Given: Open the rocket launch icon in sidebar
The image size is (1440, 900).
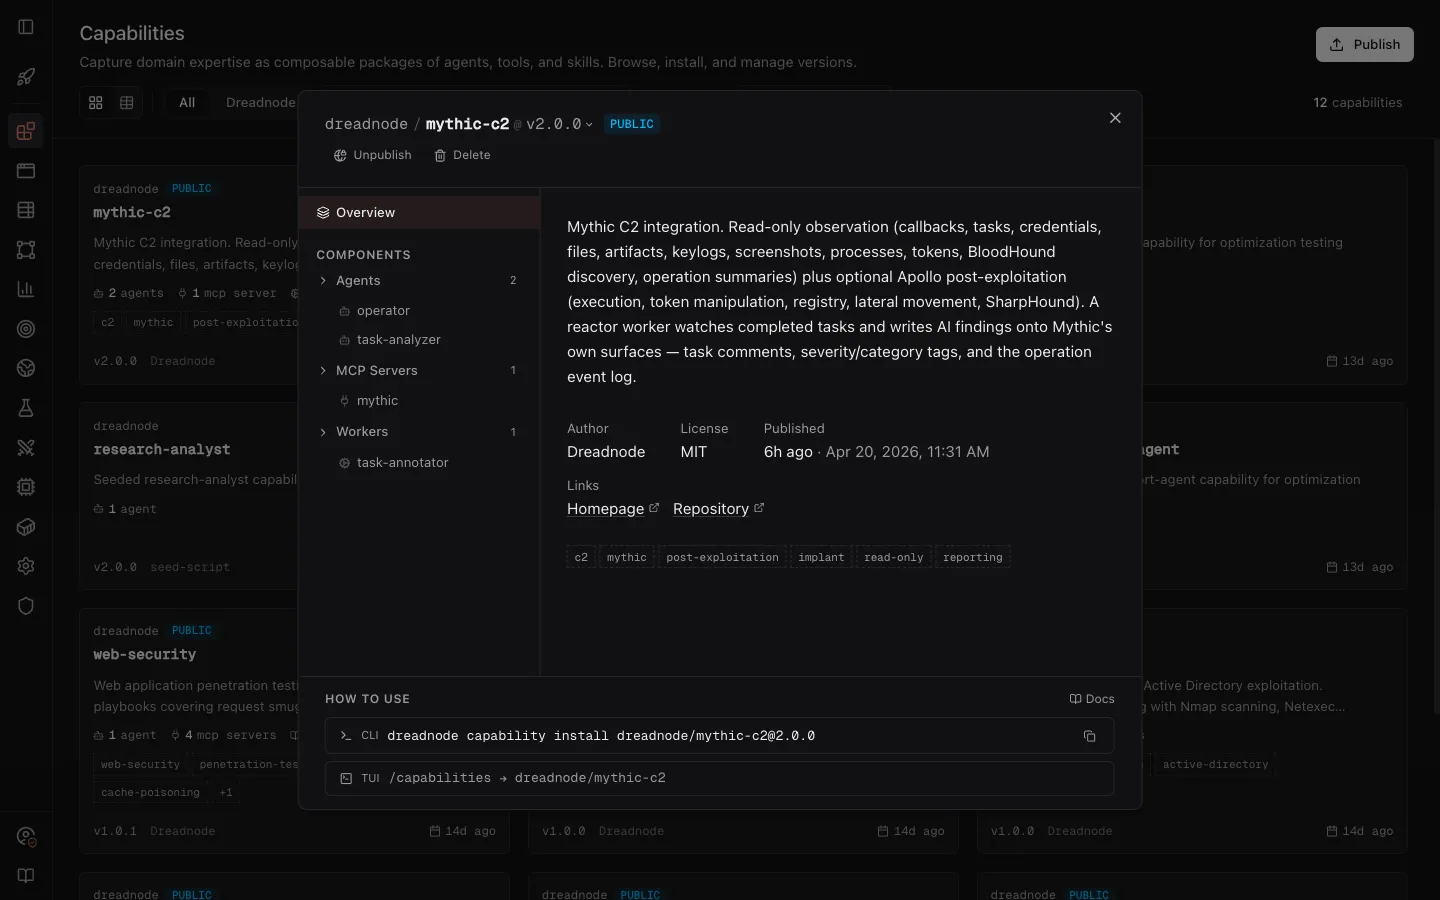Looking at the screenshot, I should [26, 77].
